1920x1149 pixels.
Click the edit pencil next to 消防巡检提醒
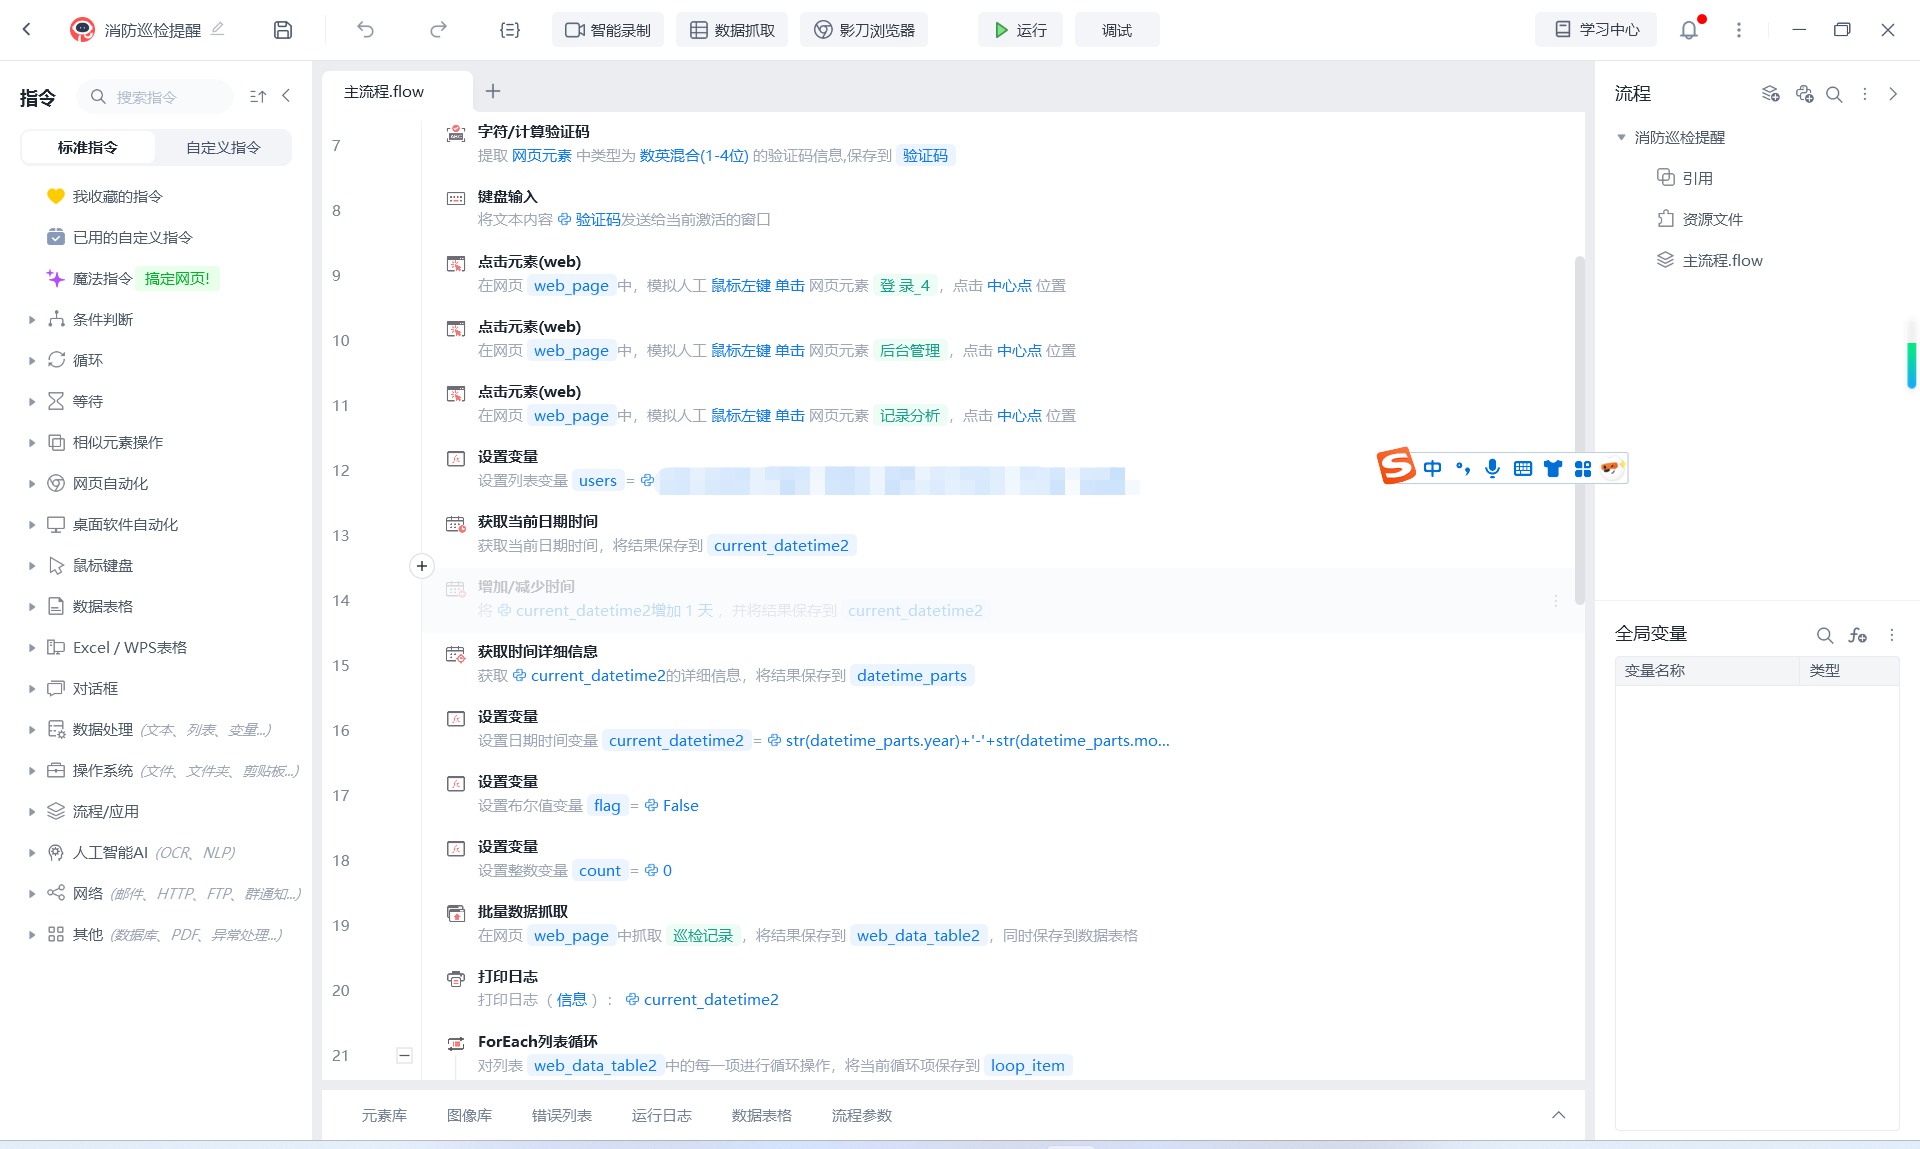(218, 29)
